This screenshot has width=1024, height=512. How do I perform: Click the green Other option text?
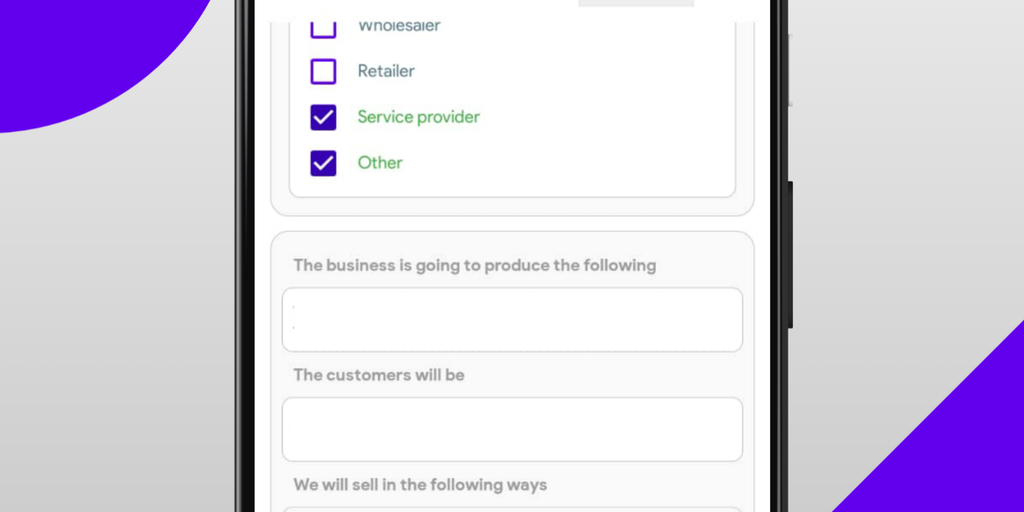pos(380,163)
